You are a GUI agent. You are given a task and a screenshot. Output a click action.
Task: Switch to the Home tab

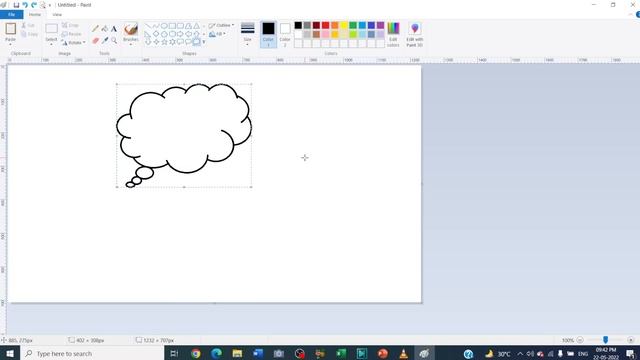pyautogui.click(x=35, y=15)
